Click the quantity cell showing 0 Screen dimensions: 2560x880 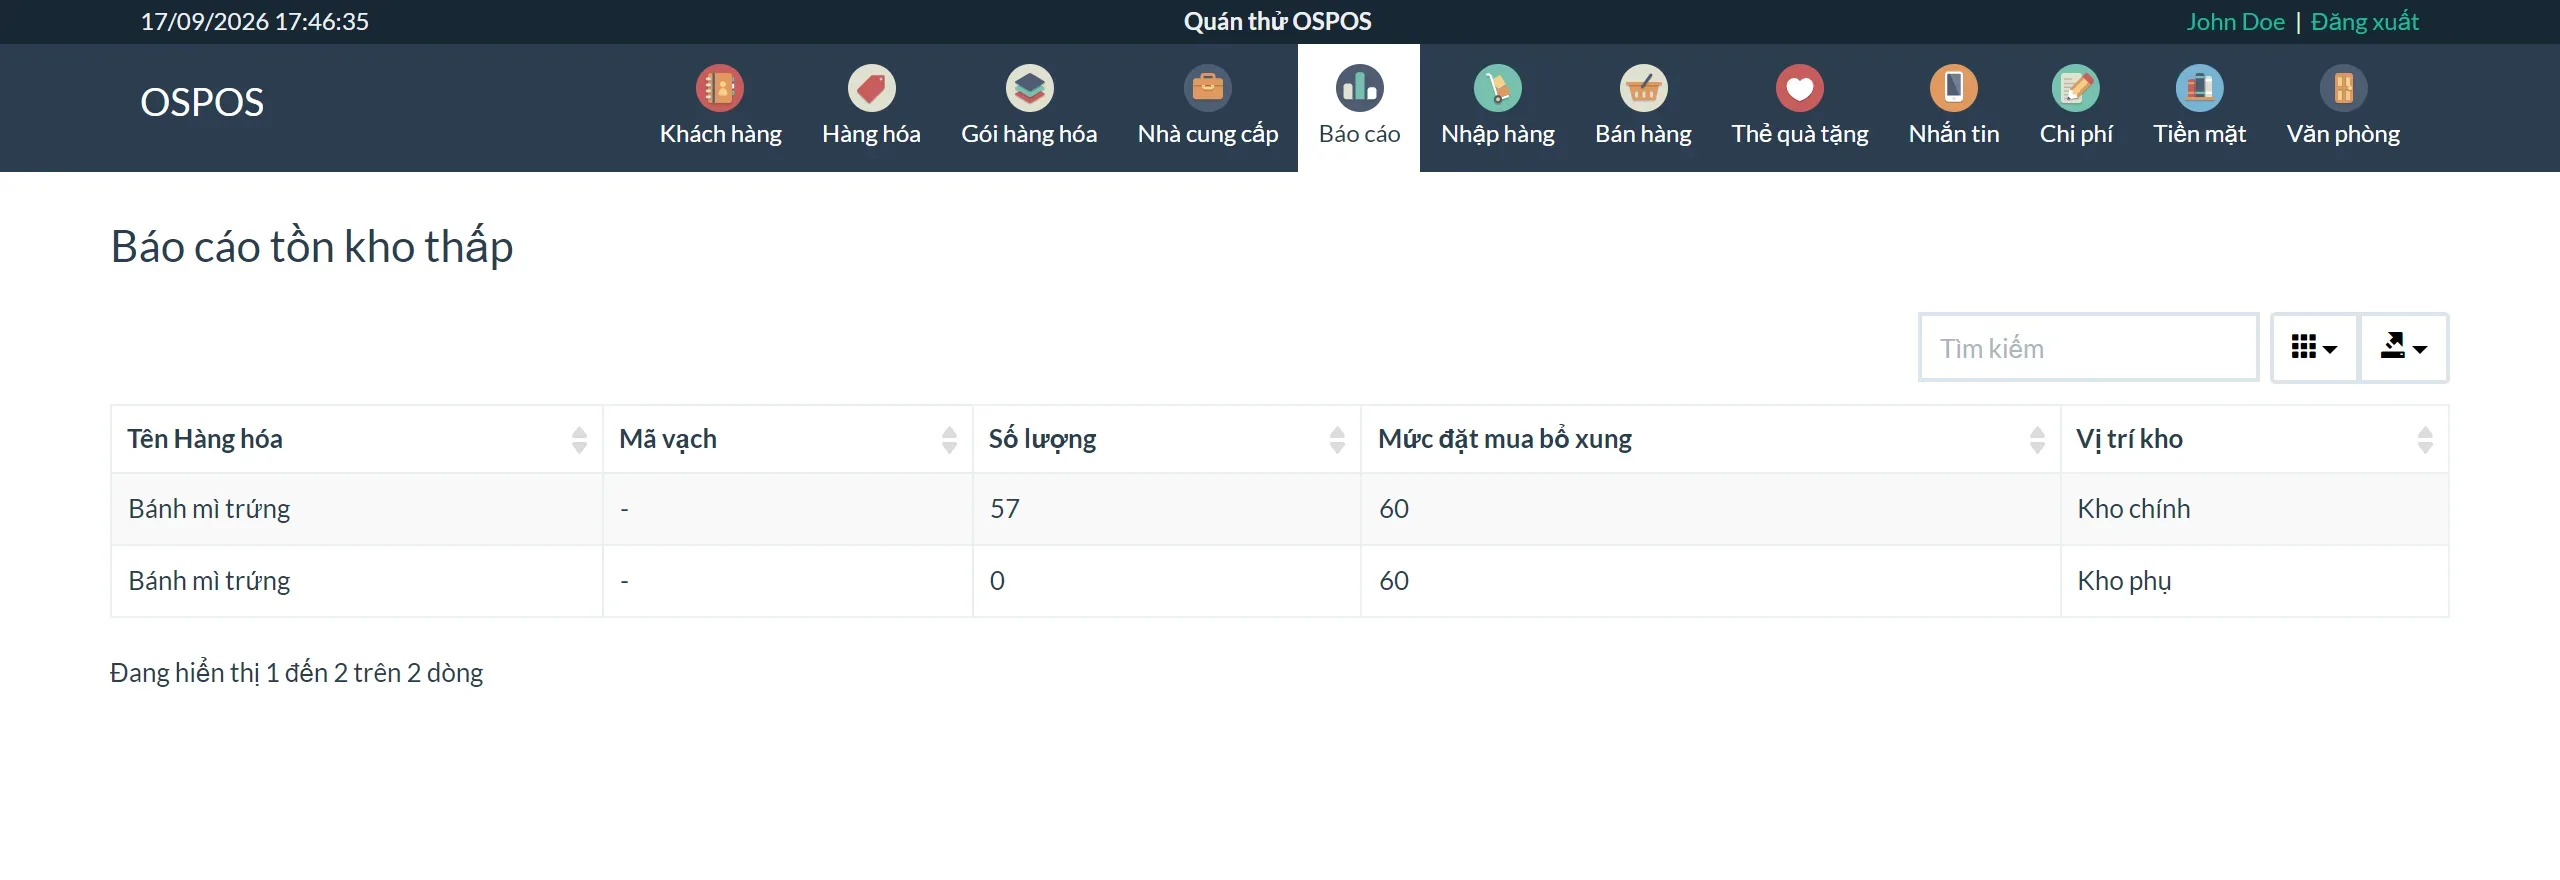(1166, 581)
